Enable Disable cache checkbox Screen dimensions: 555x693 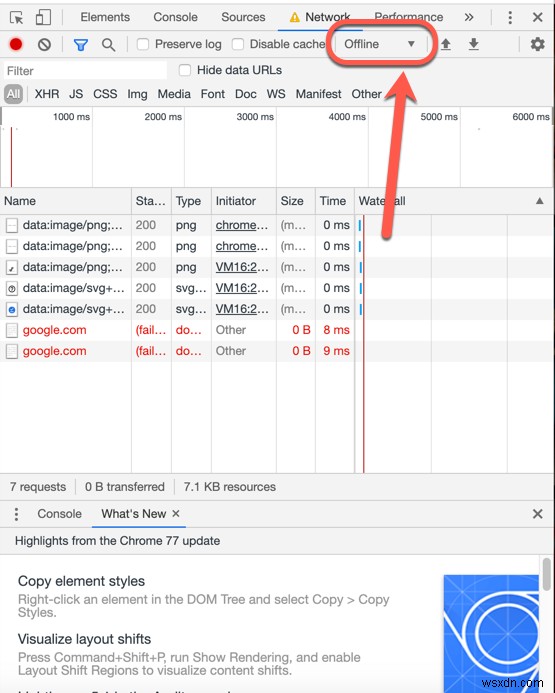(x=238, y=44)
